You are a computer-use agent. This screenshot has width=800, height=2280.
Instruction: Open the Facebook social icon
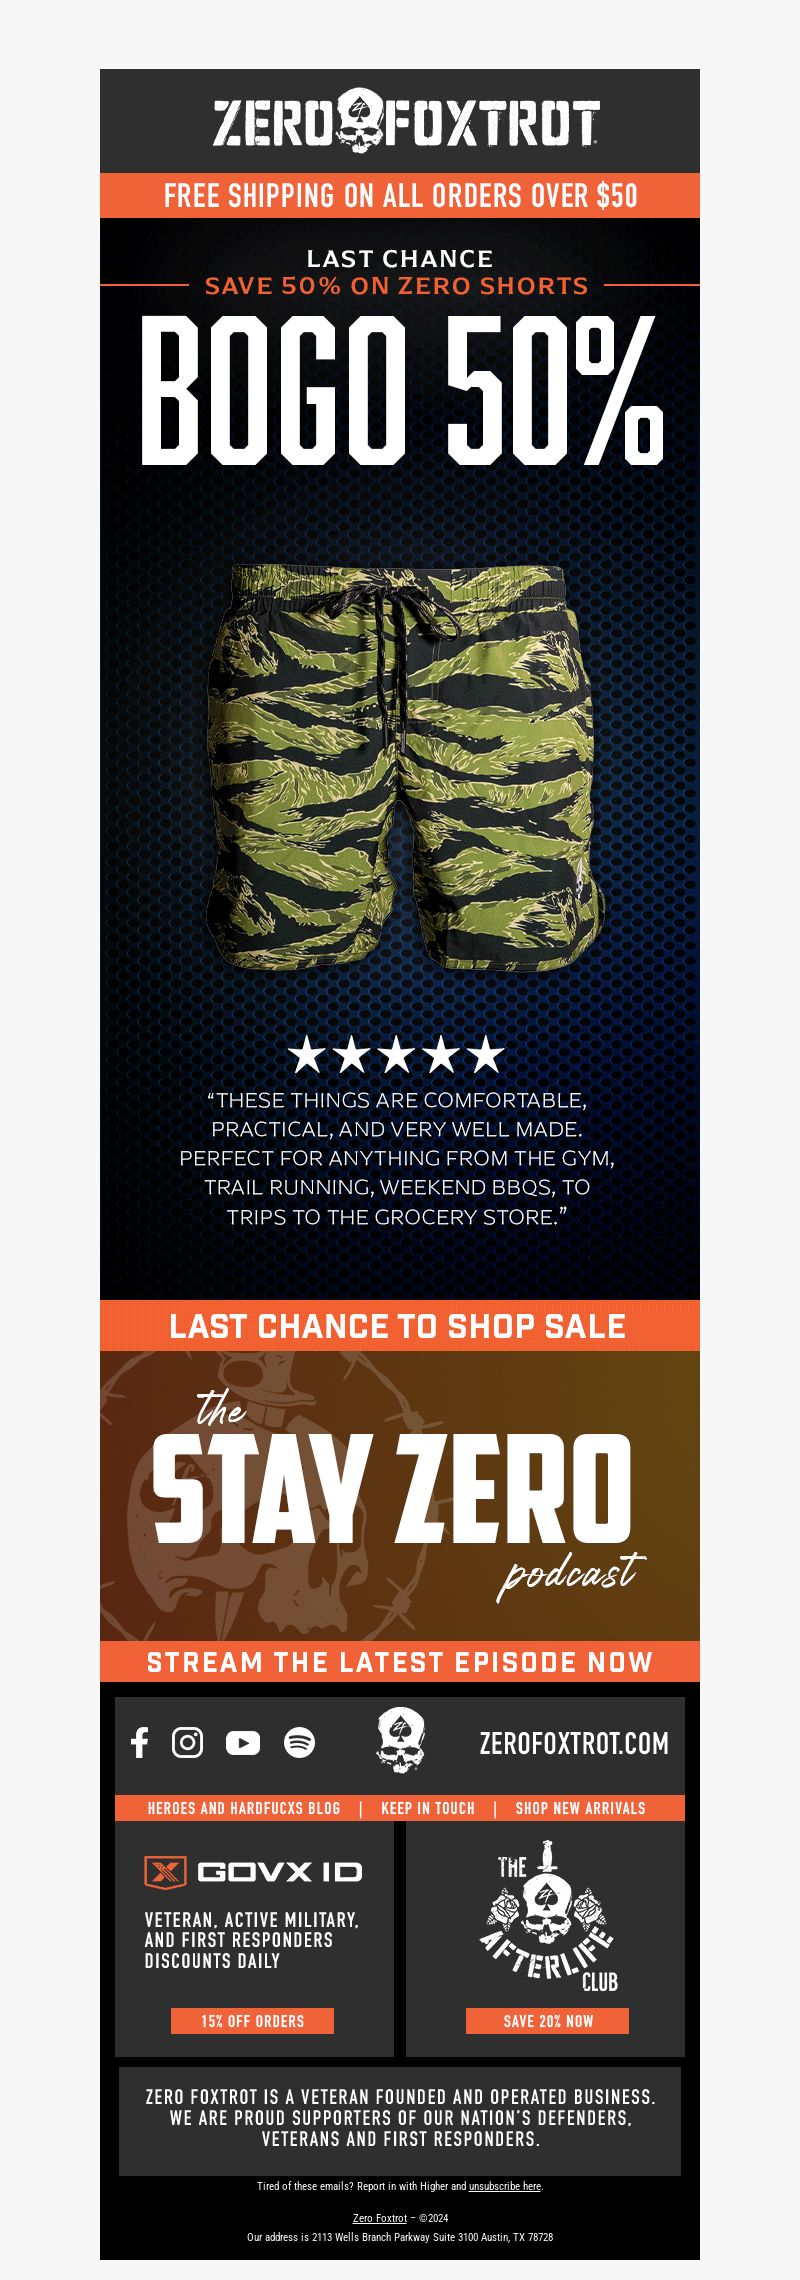point(140,1743)
